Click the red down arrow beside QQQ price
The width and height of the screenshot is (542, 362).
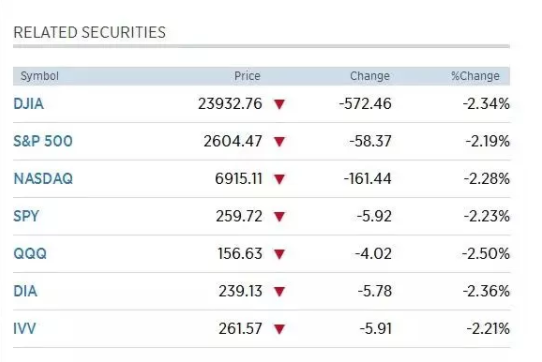coord(279,254)
